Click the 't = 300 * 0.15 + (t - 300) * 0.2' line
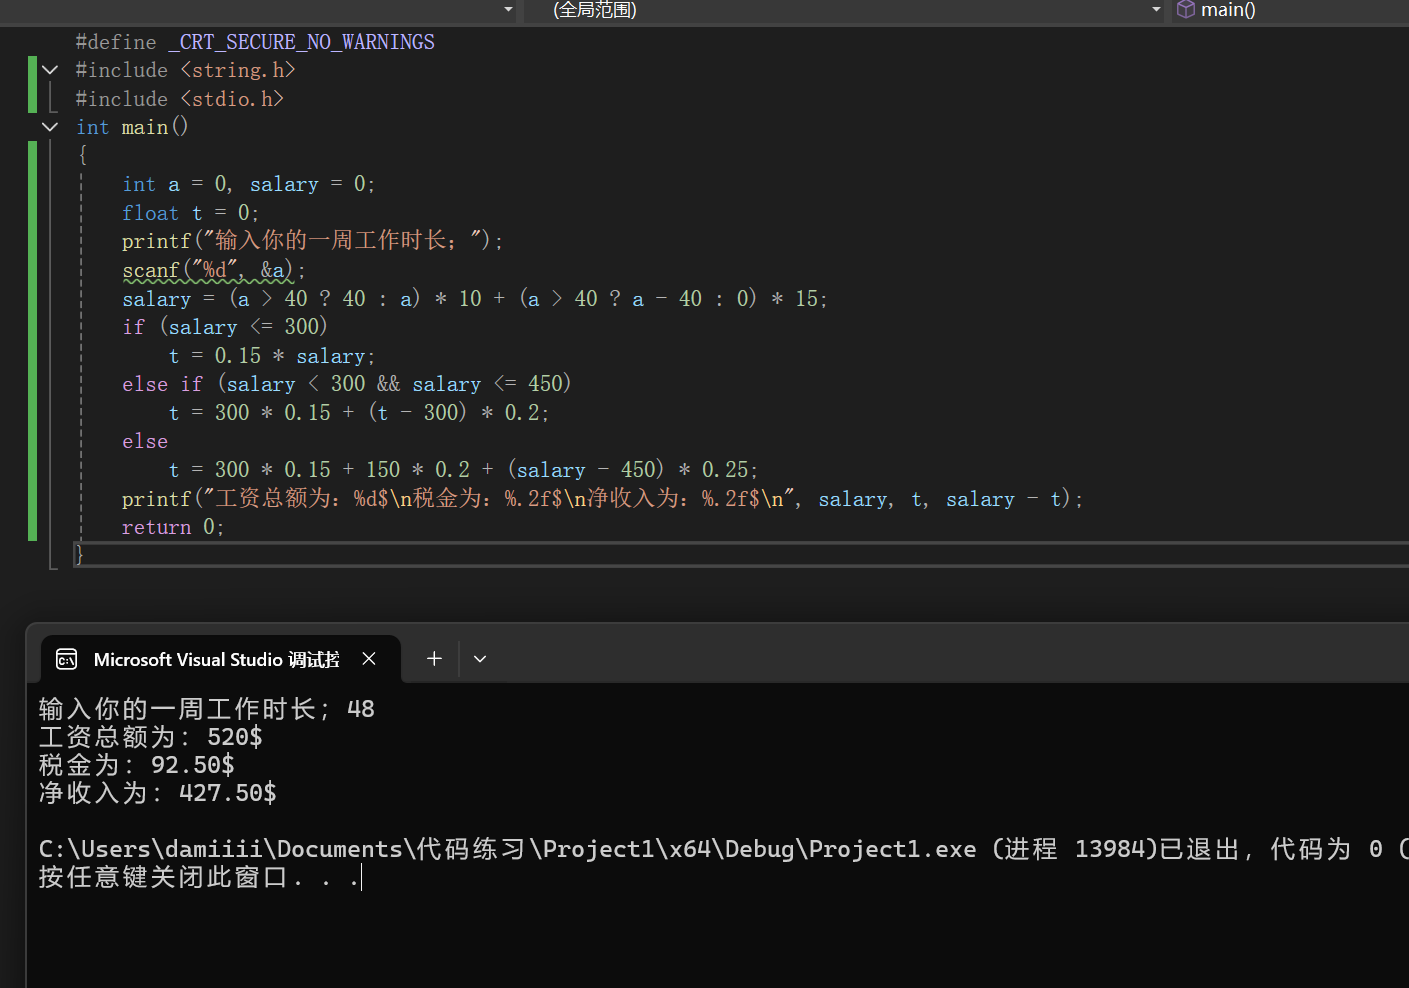The height and width of the screenshot is (988, 1409). (359, 413)
